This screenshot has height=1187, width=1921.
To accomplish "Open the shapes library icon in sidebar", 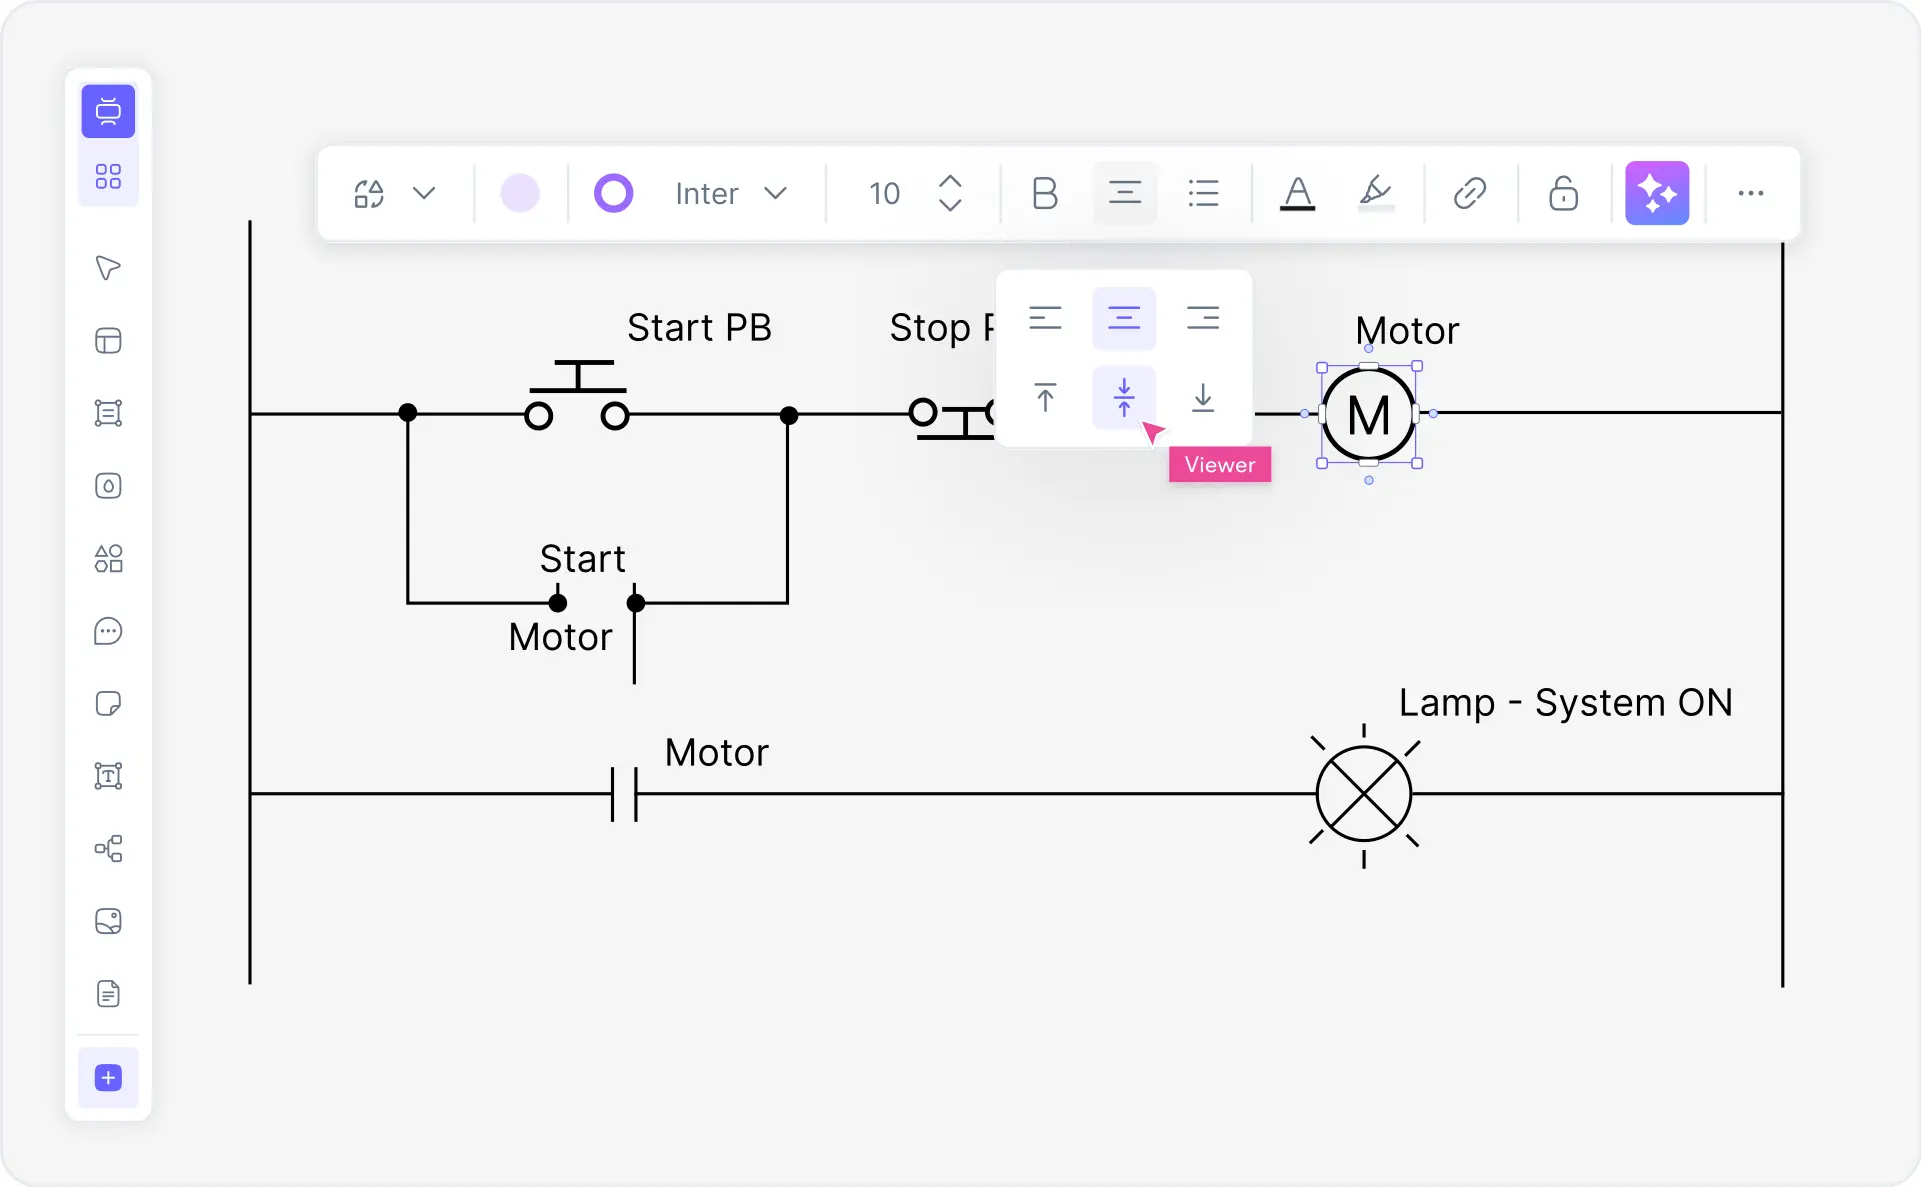I will 108,559.
